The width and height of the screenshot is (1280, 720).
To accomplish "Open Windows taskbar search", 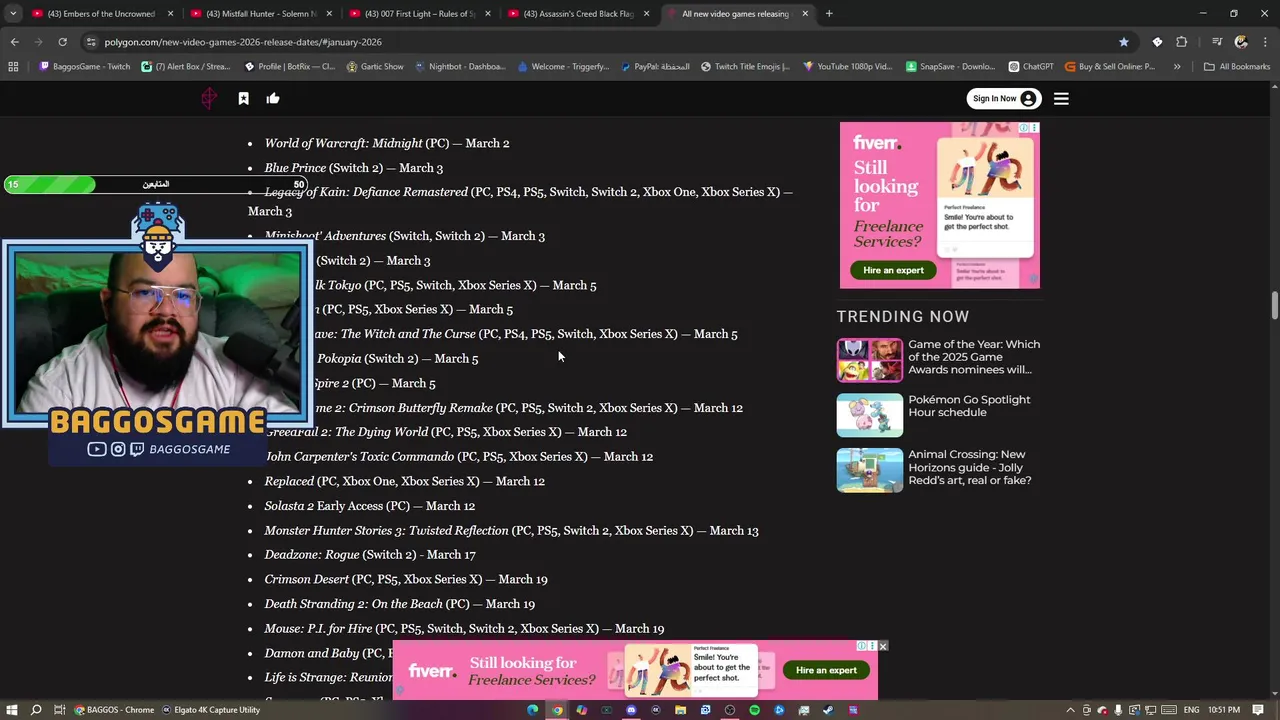I will [36, 710].
